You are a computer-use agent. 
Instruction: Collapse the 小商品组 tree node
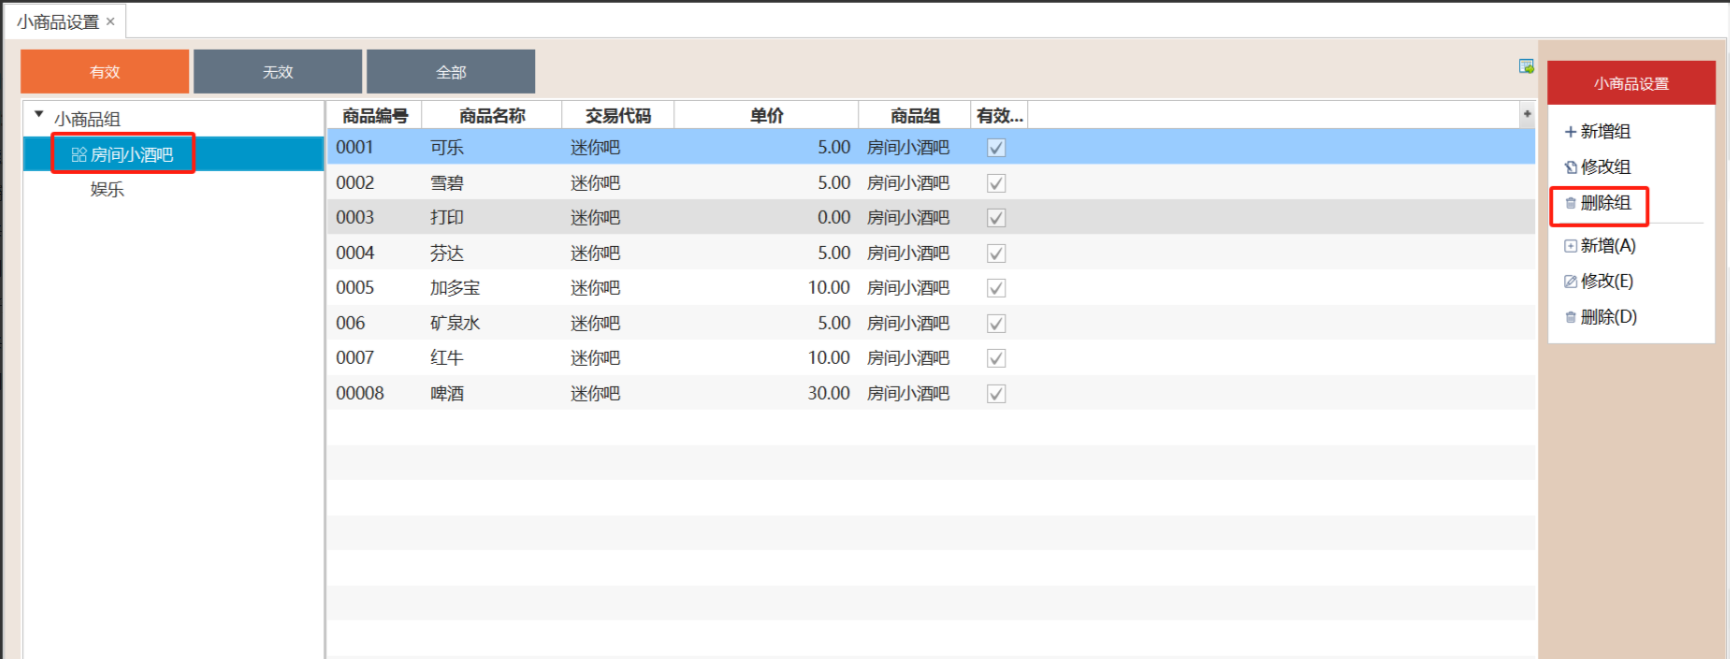pyautogui.click(x=39, y=115)
